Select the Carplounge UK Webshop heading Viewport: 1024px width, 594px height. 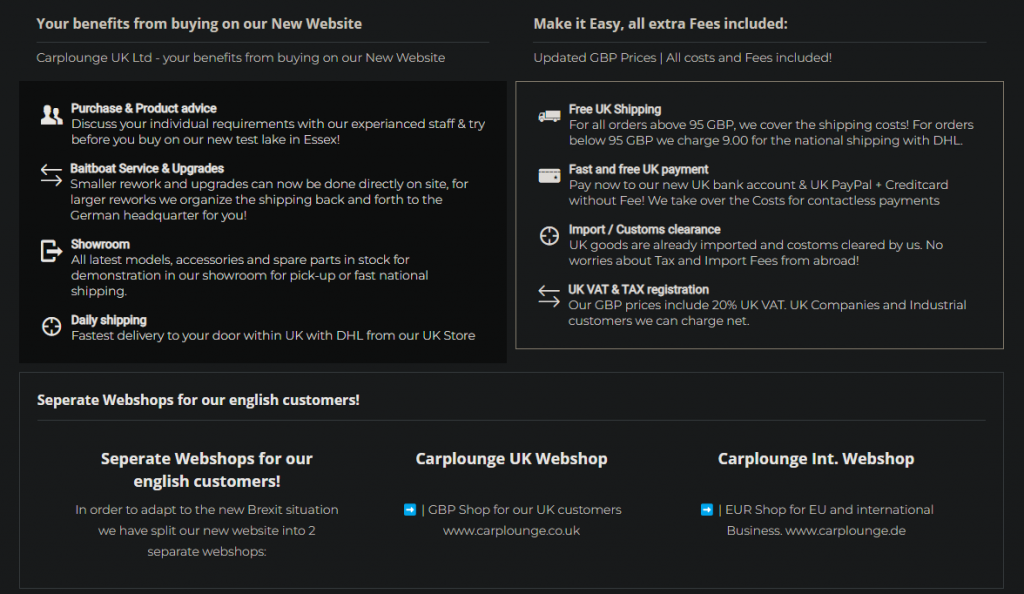pos(511,459)
